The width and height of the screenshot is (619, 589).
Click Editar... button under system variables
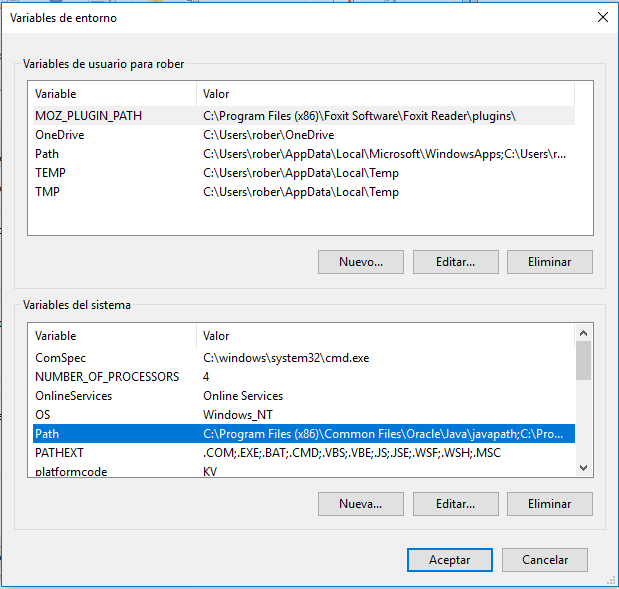[x=456, y=504]
